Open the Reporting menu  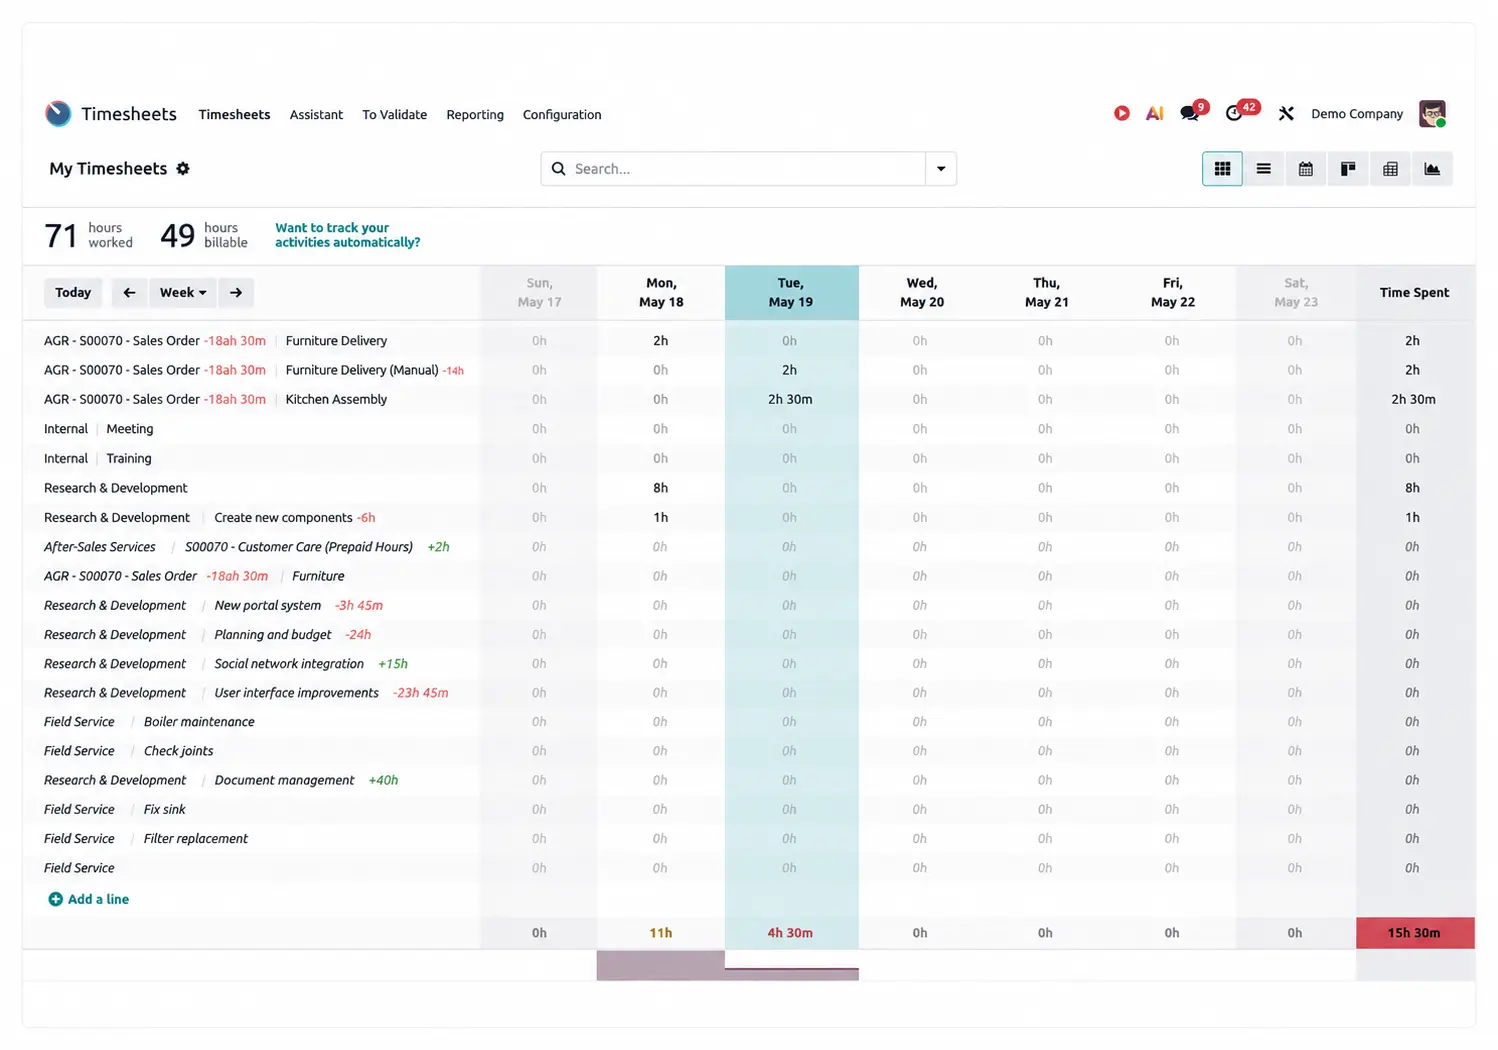point(475,114)
